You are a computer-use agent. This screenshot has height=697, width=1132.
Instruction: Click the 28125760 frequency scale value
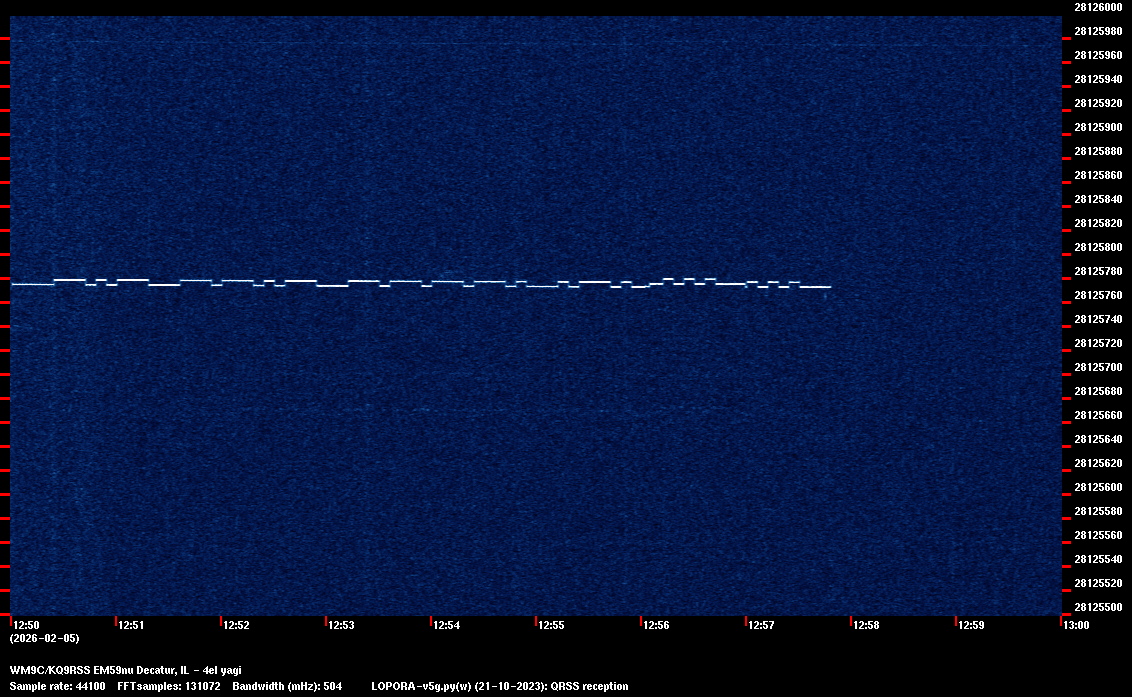pyautogui.click(x=1097, y=295)
